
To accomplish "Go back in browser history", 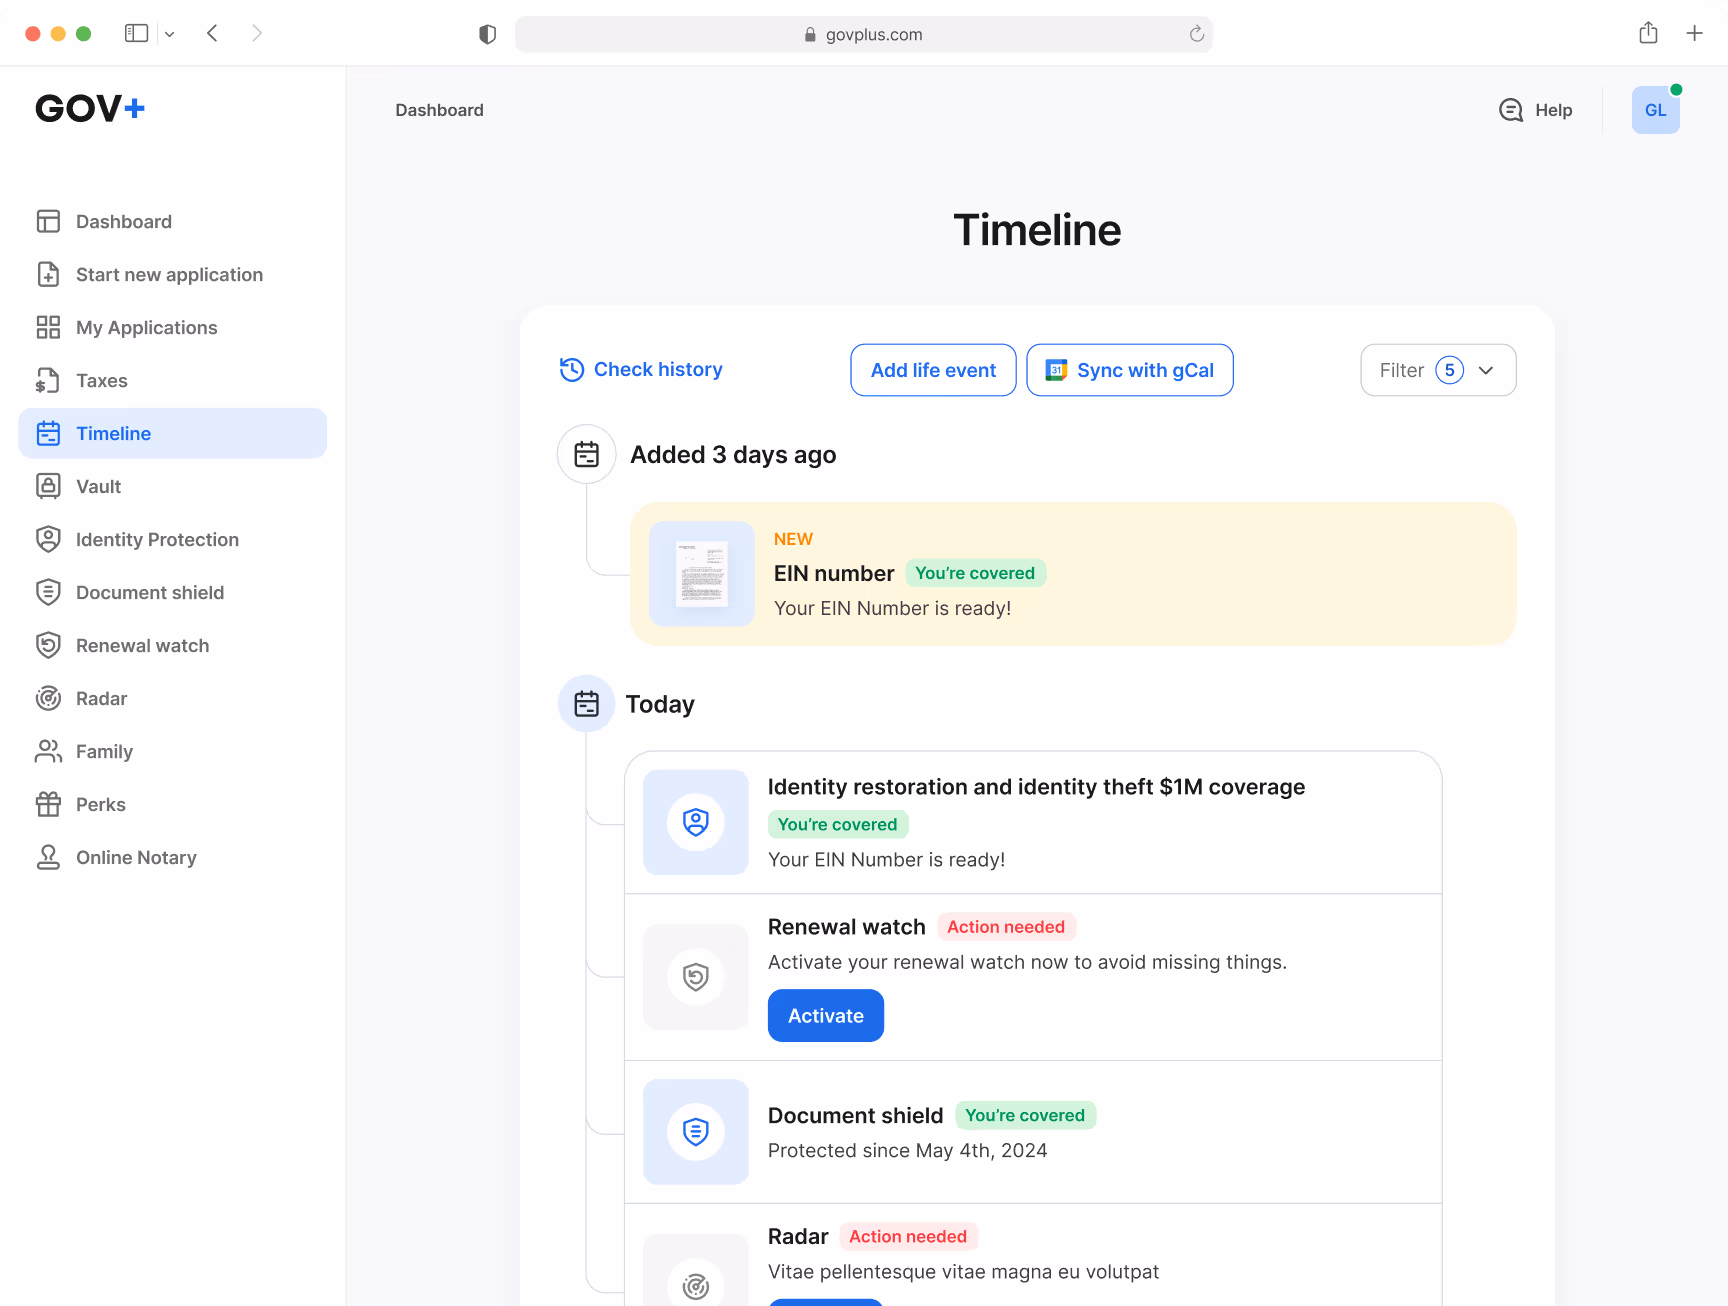I will 212,33.
